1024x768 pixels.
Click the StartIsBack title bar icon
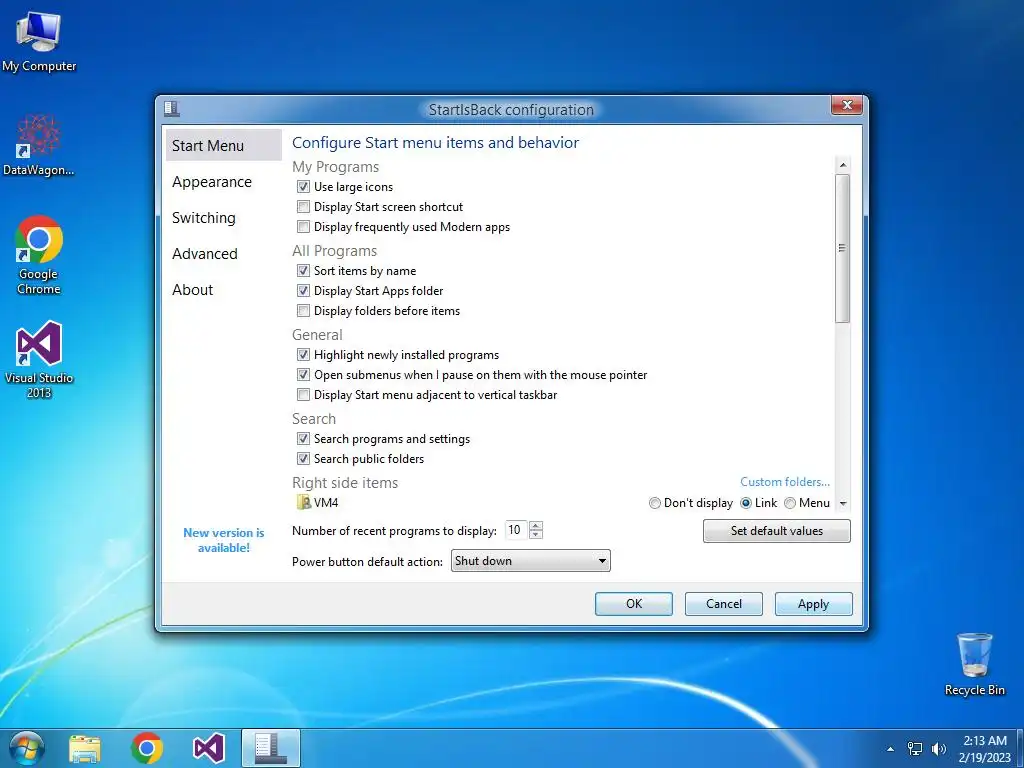(x=172, y=108)
